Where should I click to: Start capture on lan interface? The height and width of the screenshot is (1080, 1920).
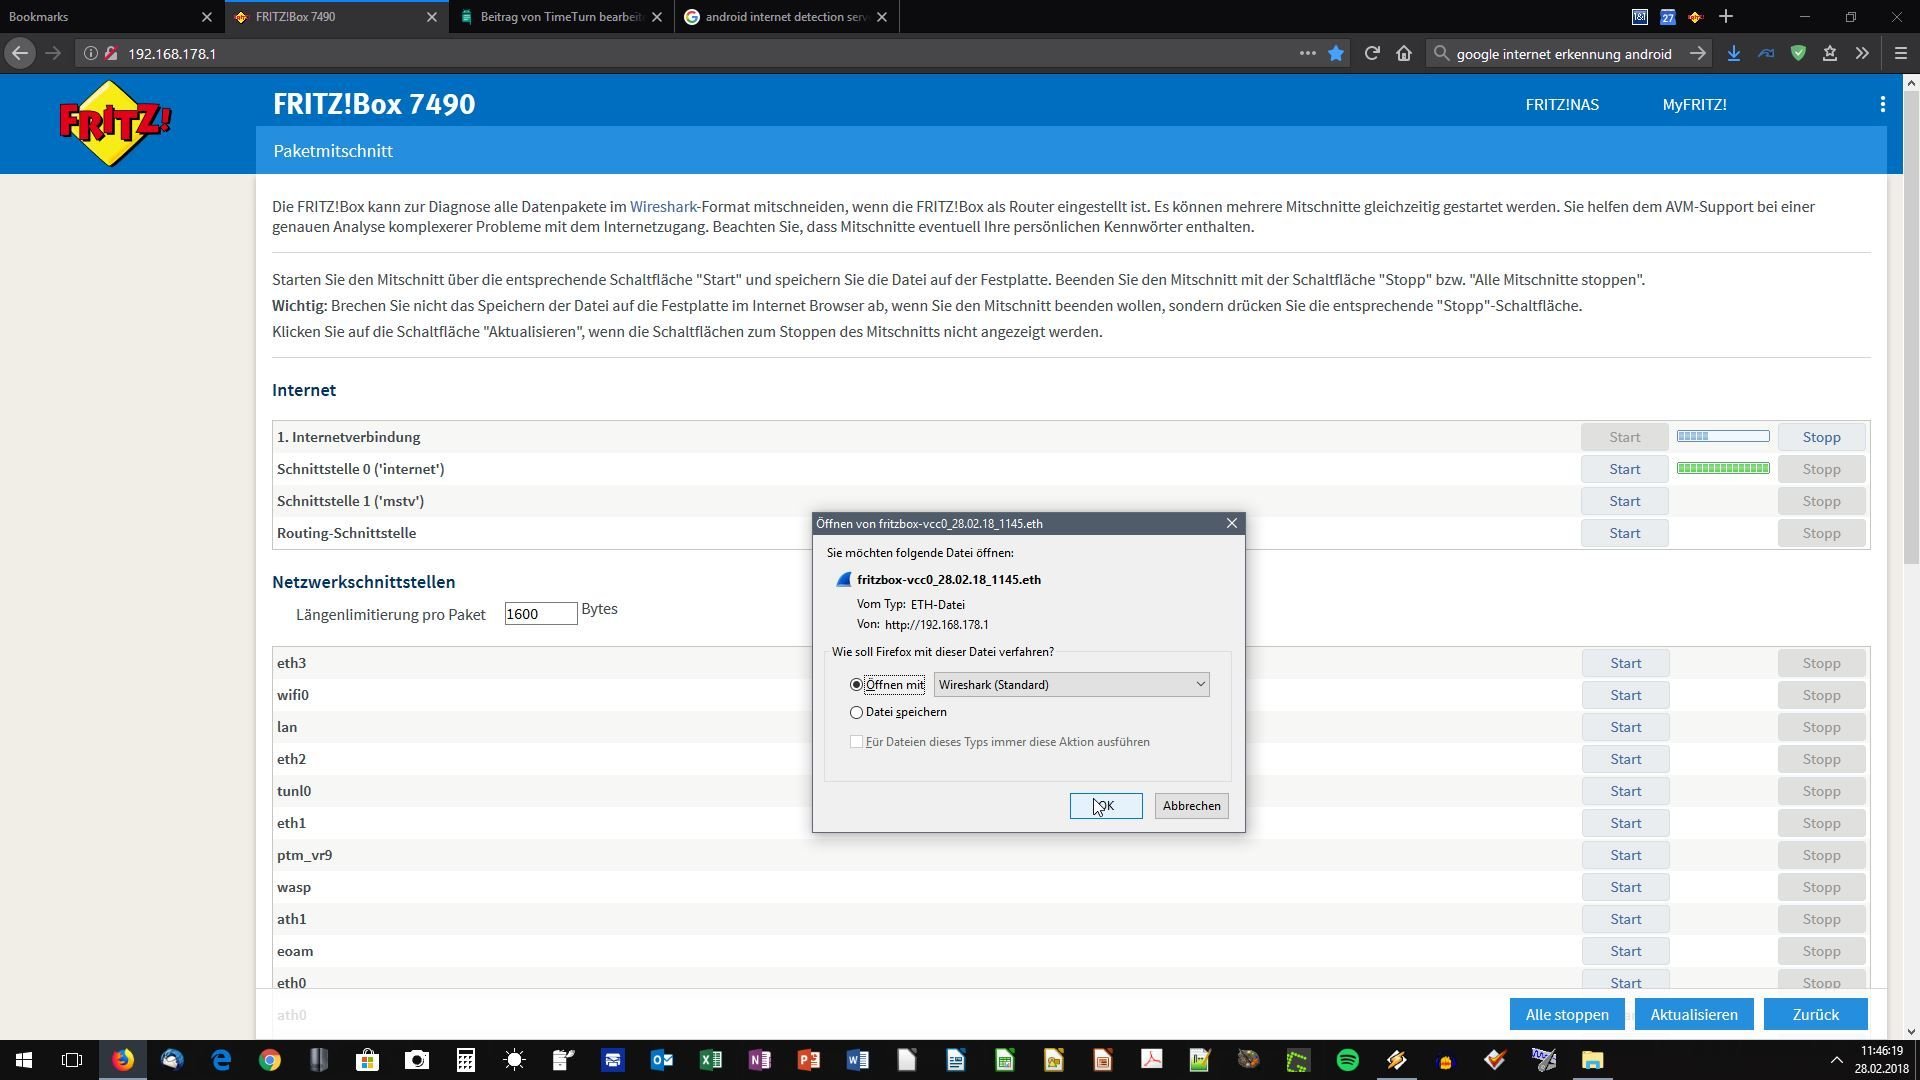point(1625,727)
